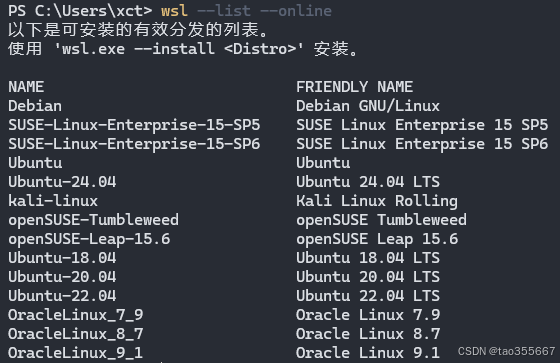
Task: Click the '--online' argument text
Action: coord(296,11)
